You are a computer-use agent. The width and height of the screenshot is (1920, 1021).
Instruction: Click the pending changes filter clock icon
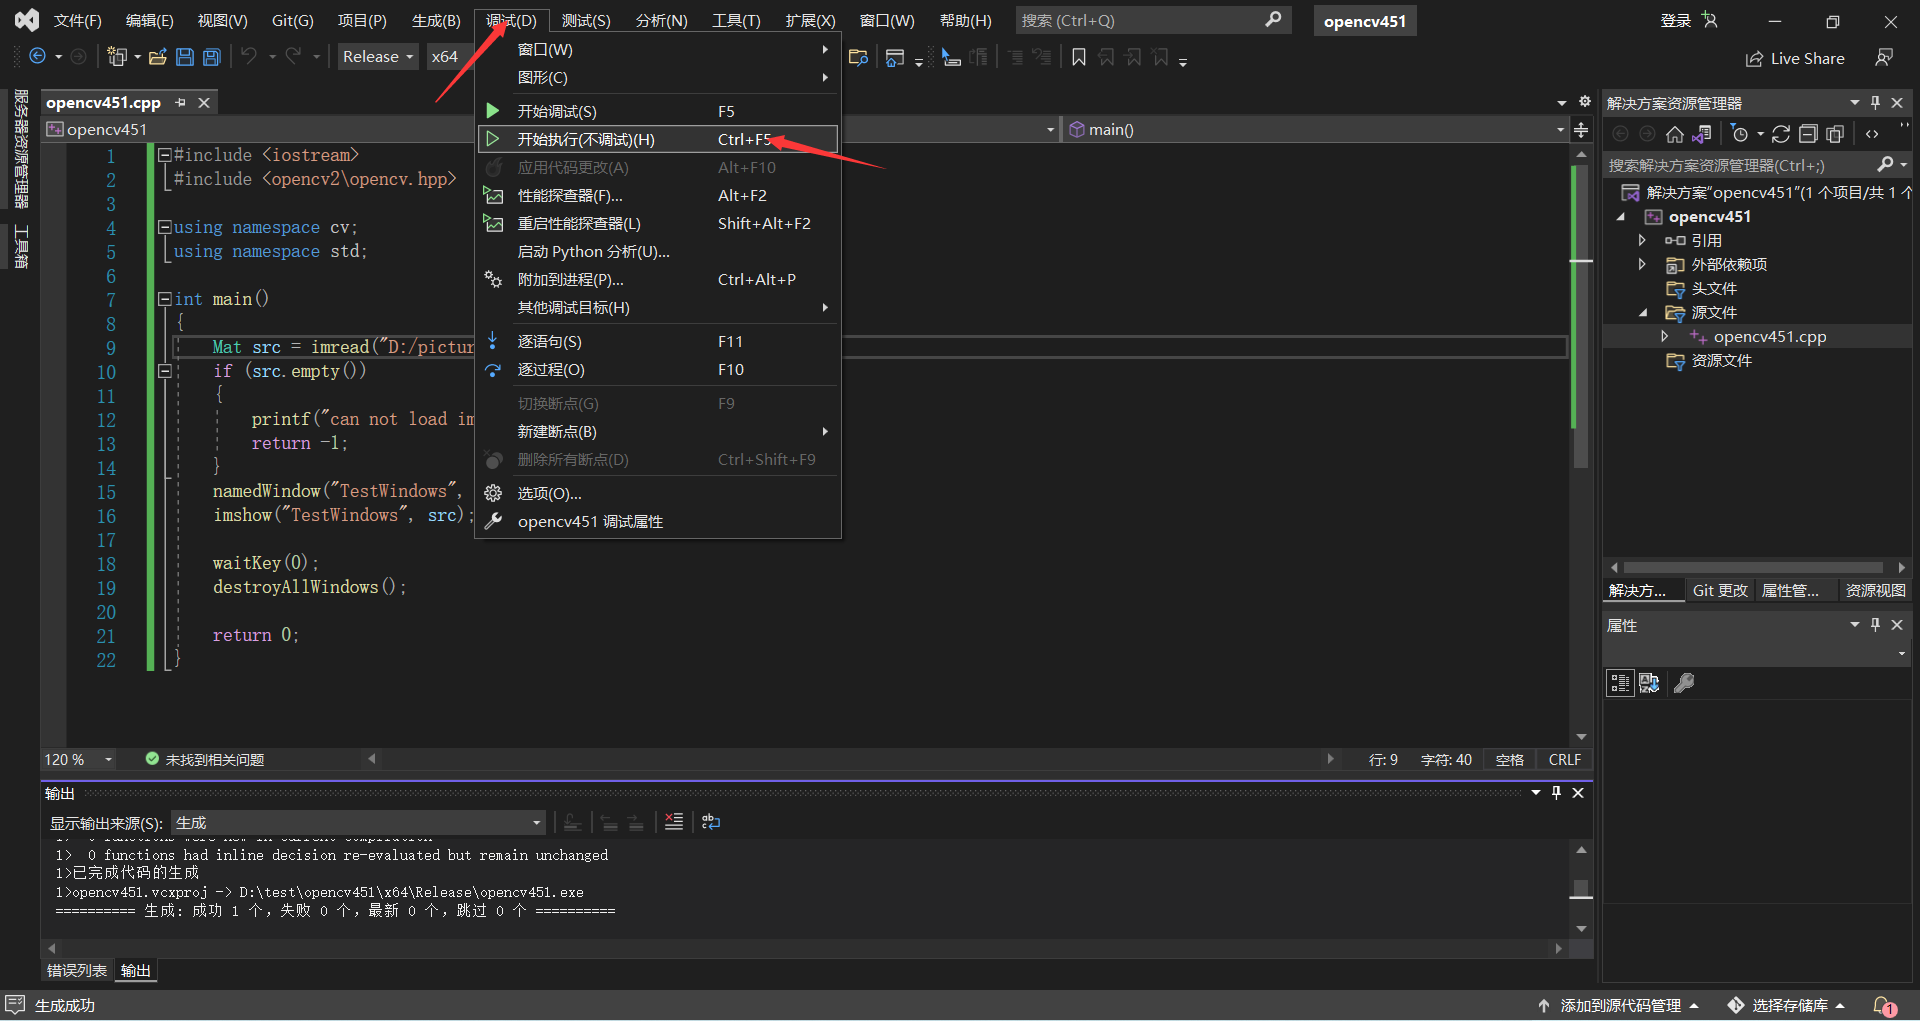pos(1740,134)
